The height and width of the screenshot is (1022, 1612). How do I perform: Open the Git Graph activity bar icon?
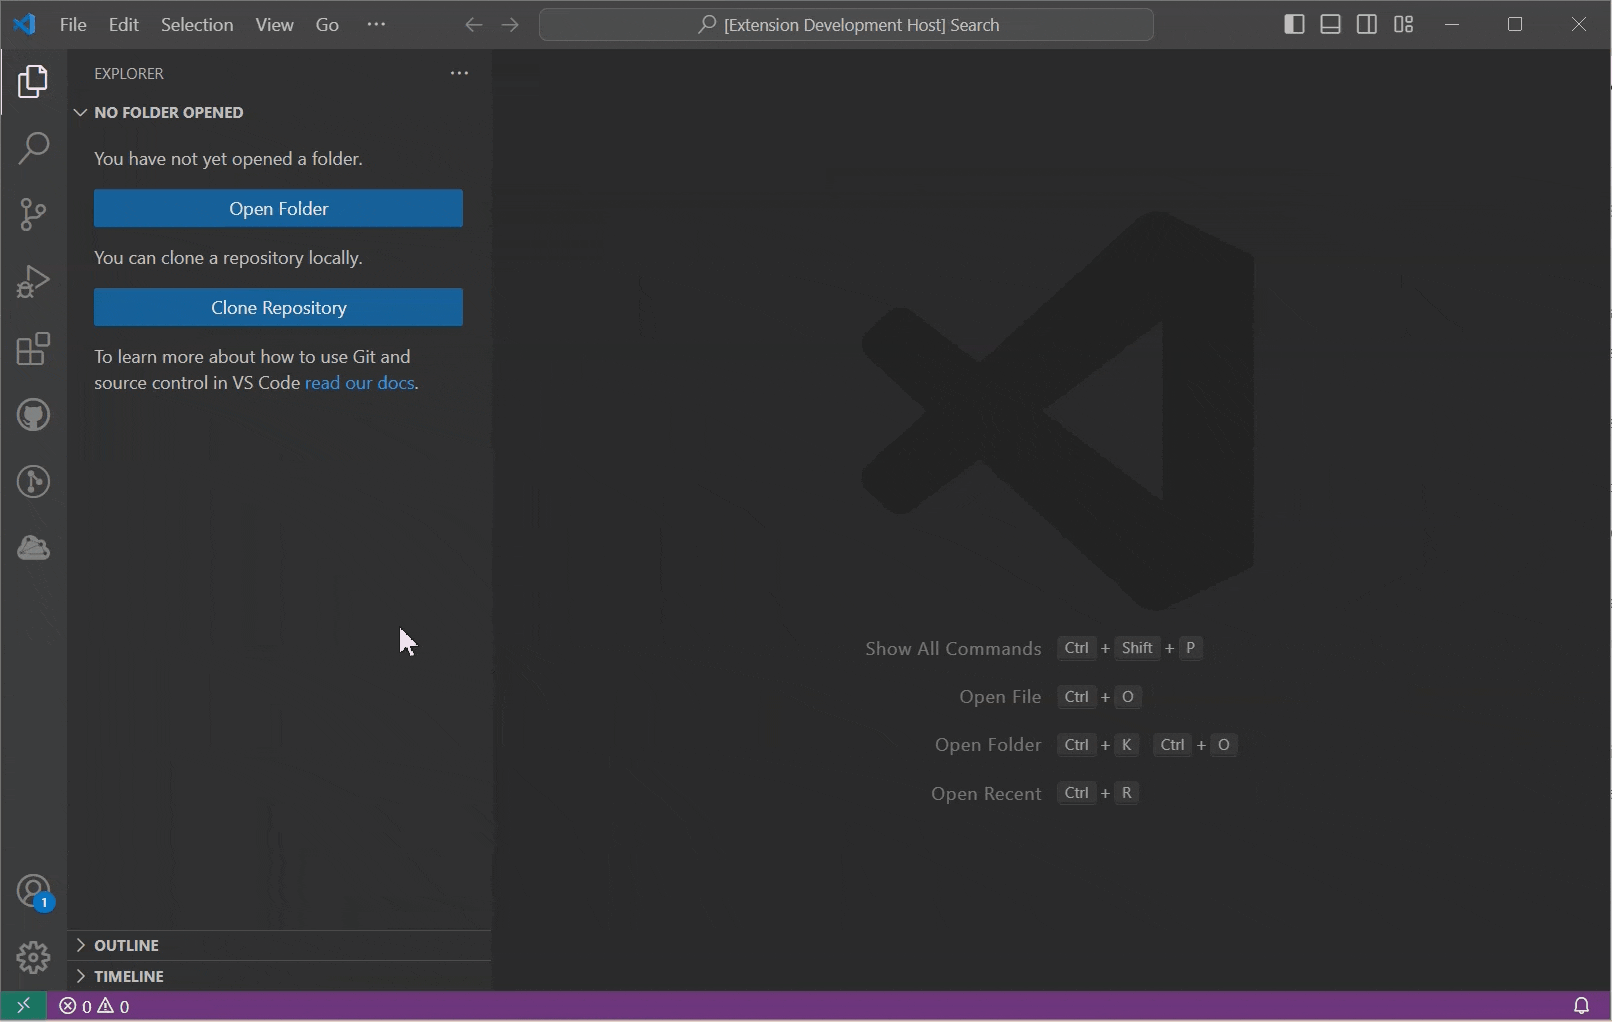coord(33,482)
